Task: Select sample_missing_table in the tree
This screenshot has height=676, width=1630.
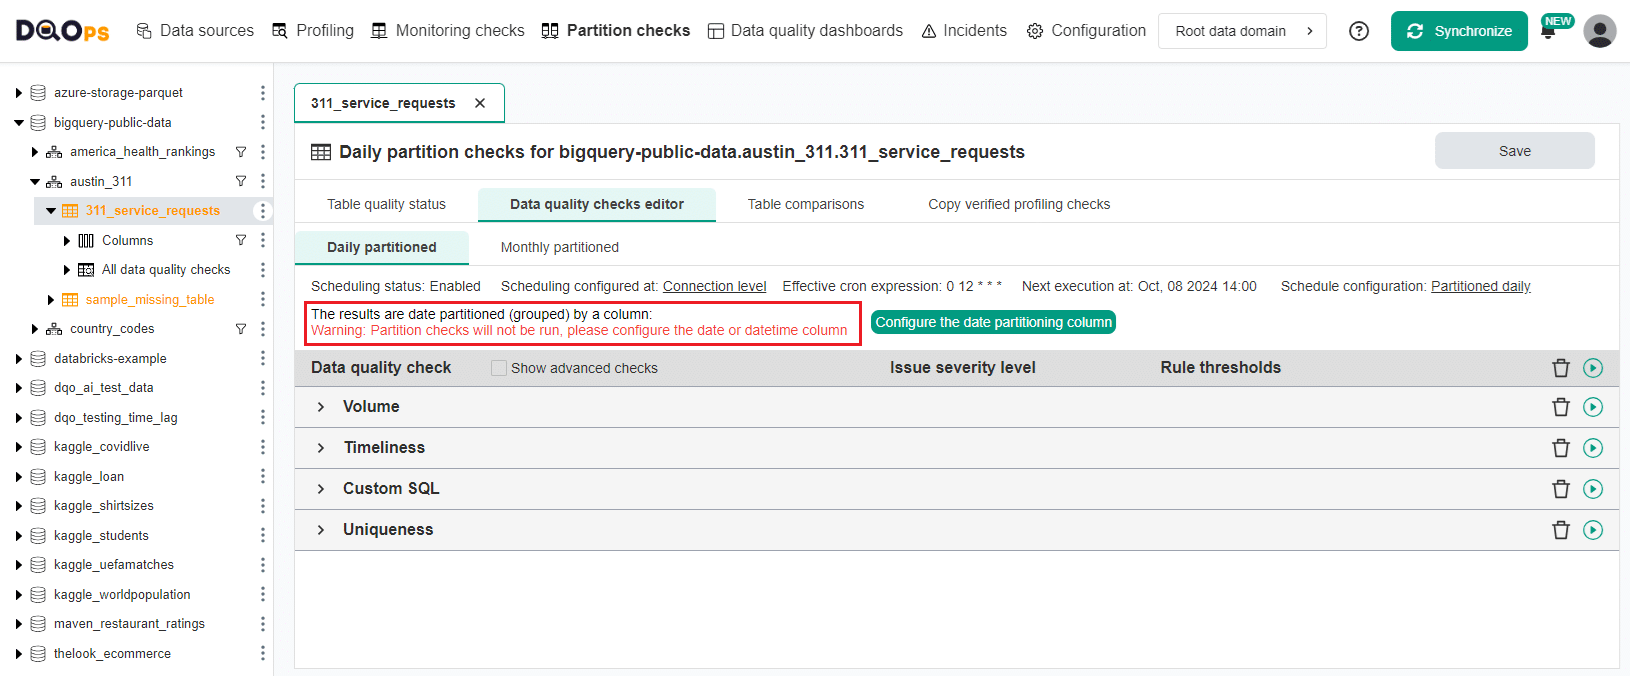Action: point(150,299)
